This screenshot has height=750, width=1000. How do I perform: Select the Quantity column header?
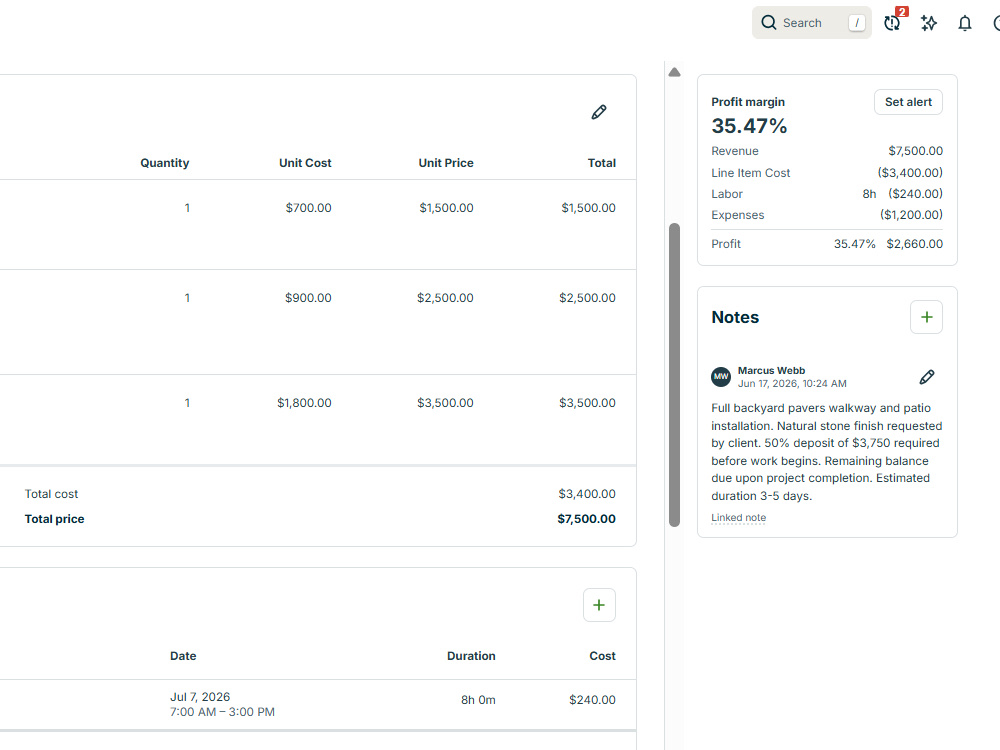165,163
